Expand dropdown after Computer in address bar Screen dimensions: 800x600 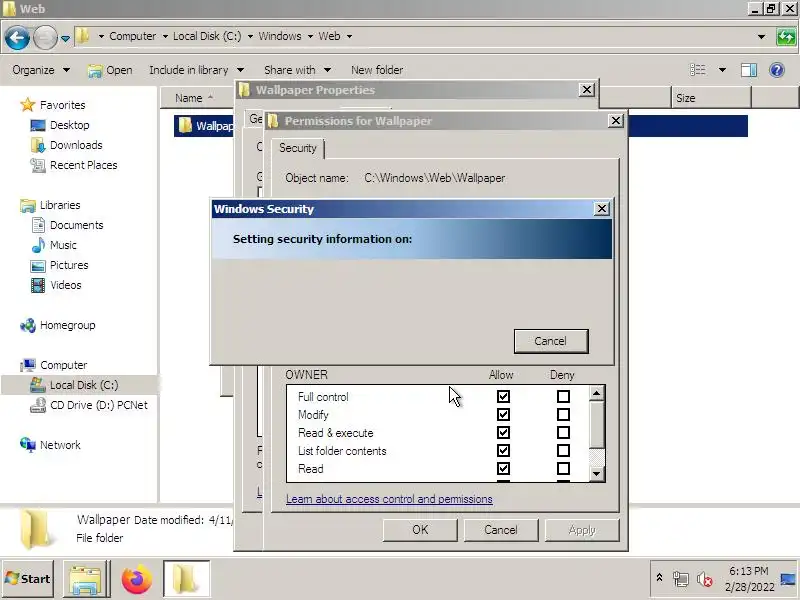point(165,36)
